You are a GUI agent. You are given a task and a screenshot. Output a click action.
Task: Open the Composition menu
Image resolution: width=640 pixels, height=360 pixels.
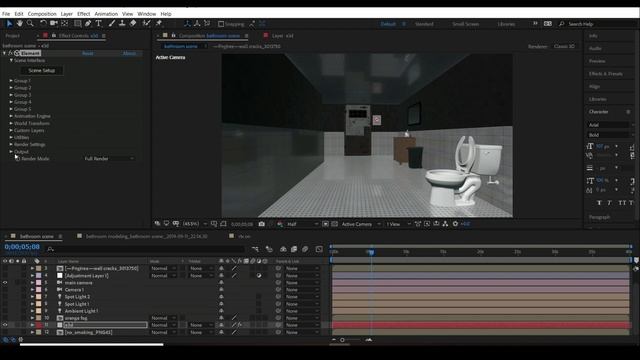42,14
